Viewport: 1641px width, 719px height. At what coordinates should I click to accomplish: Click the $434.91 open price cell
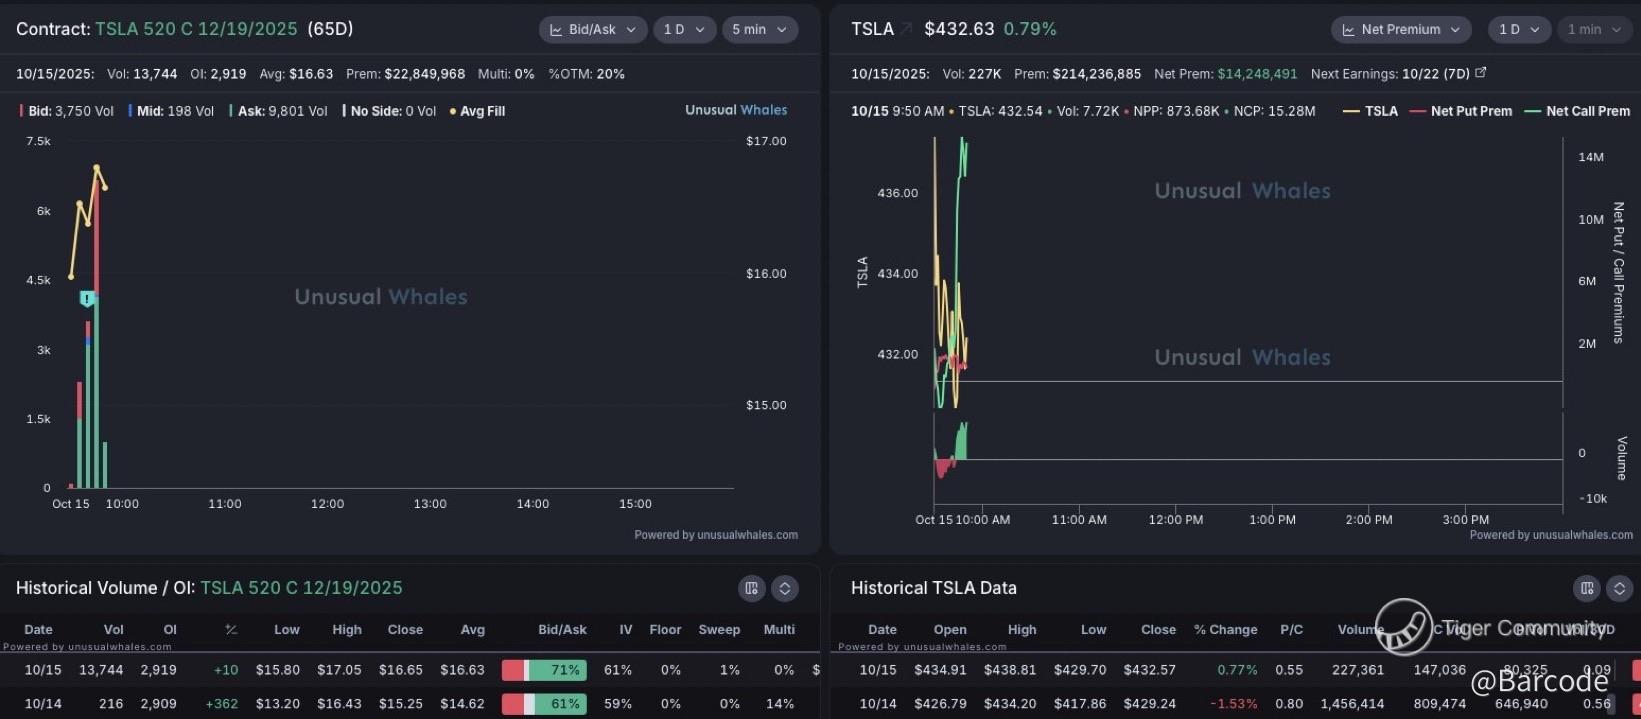click(x=940, y=670)
